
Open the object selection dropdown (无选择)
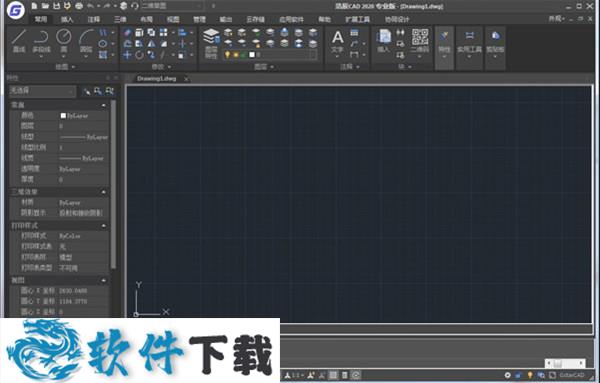[x=42, y=91]
